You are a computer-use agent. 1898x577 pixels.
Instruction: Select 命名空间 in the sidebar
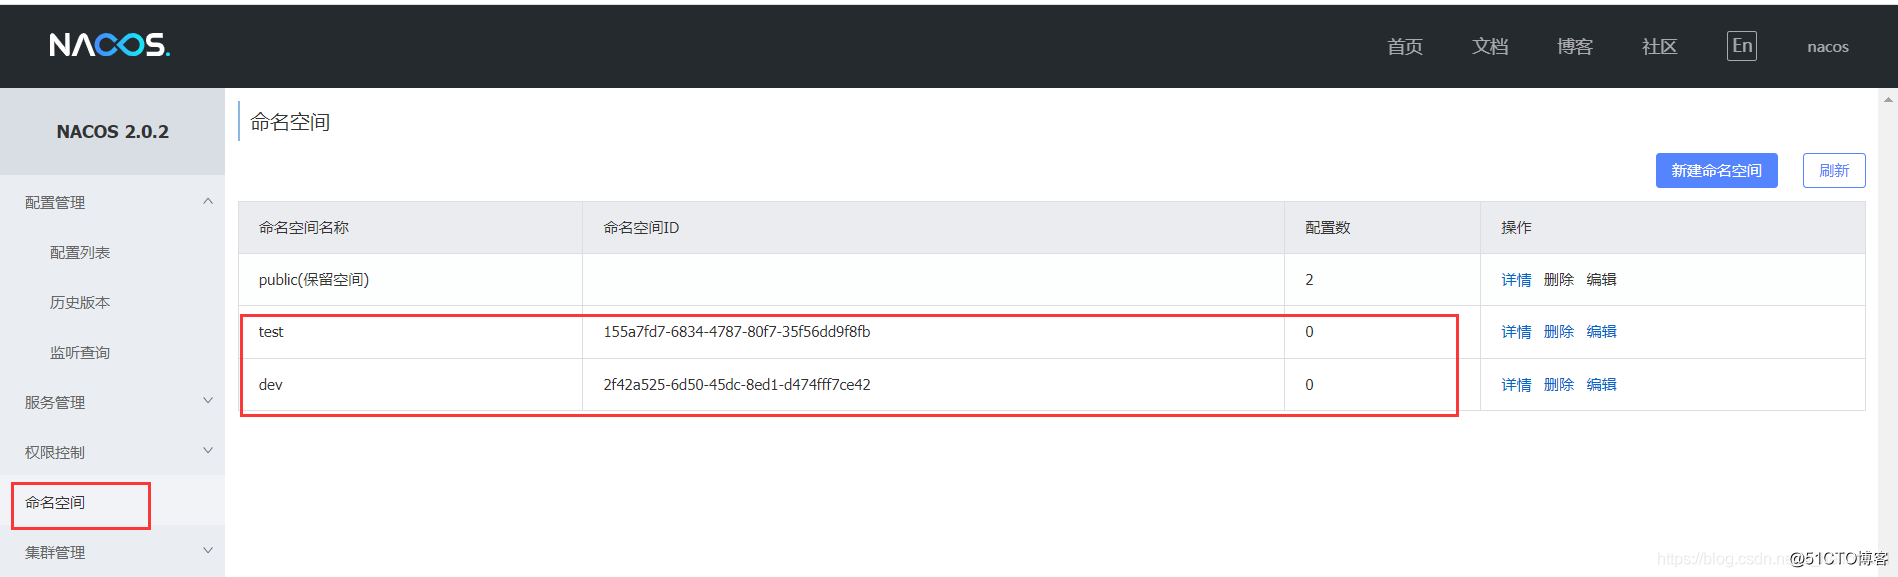click(56, 503)
